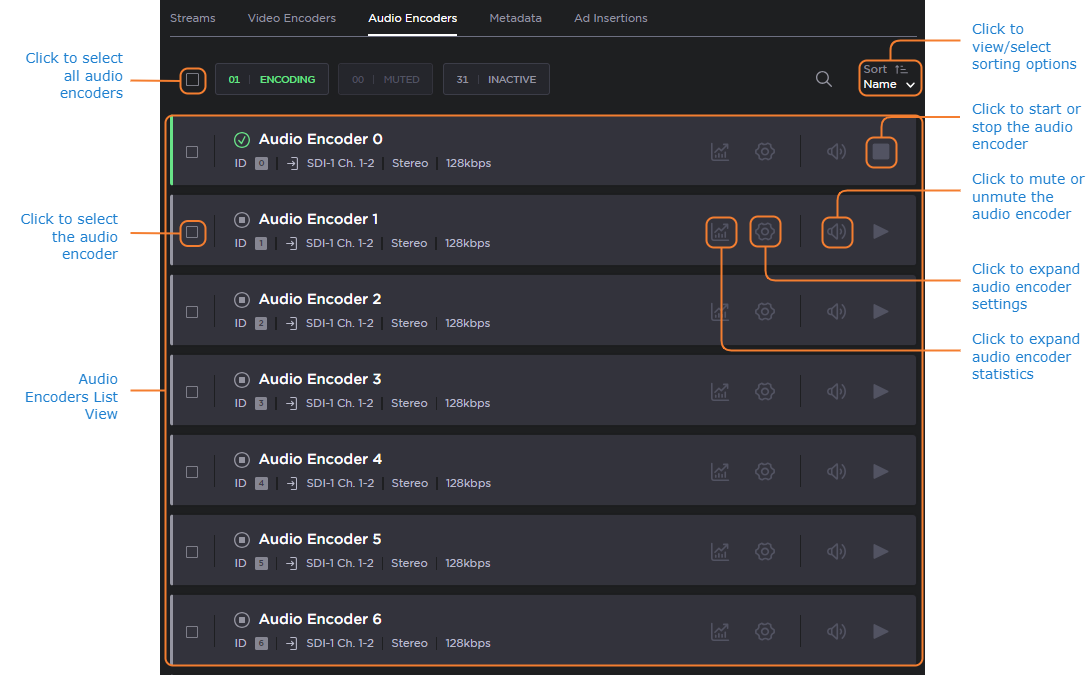Click the search magnifier icon
This screenshot has height=675, width=1090.
[823, 79]
